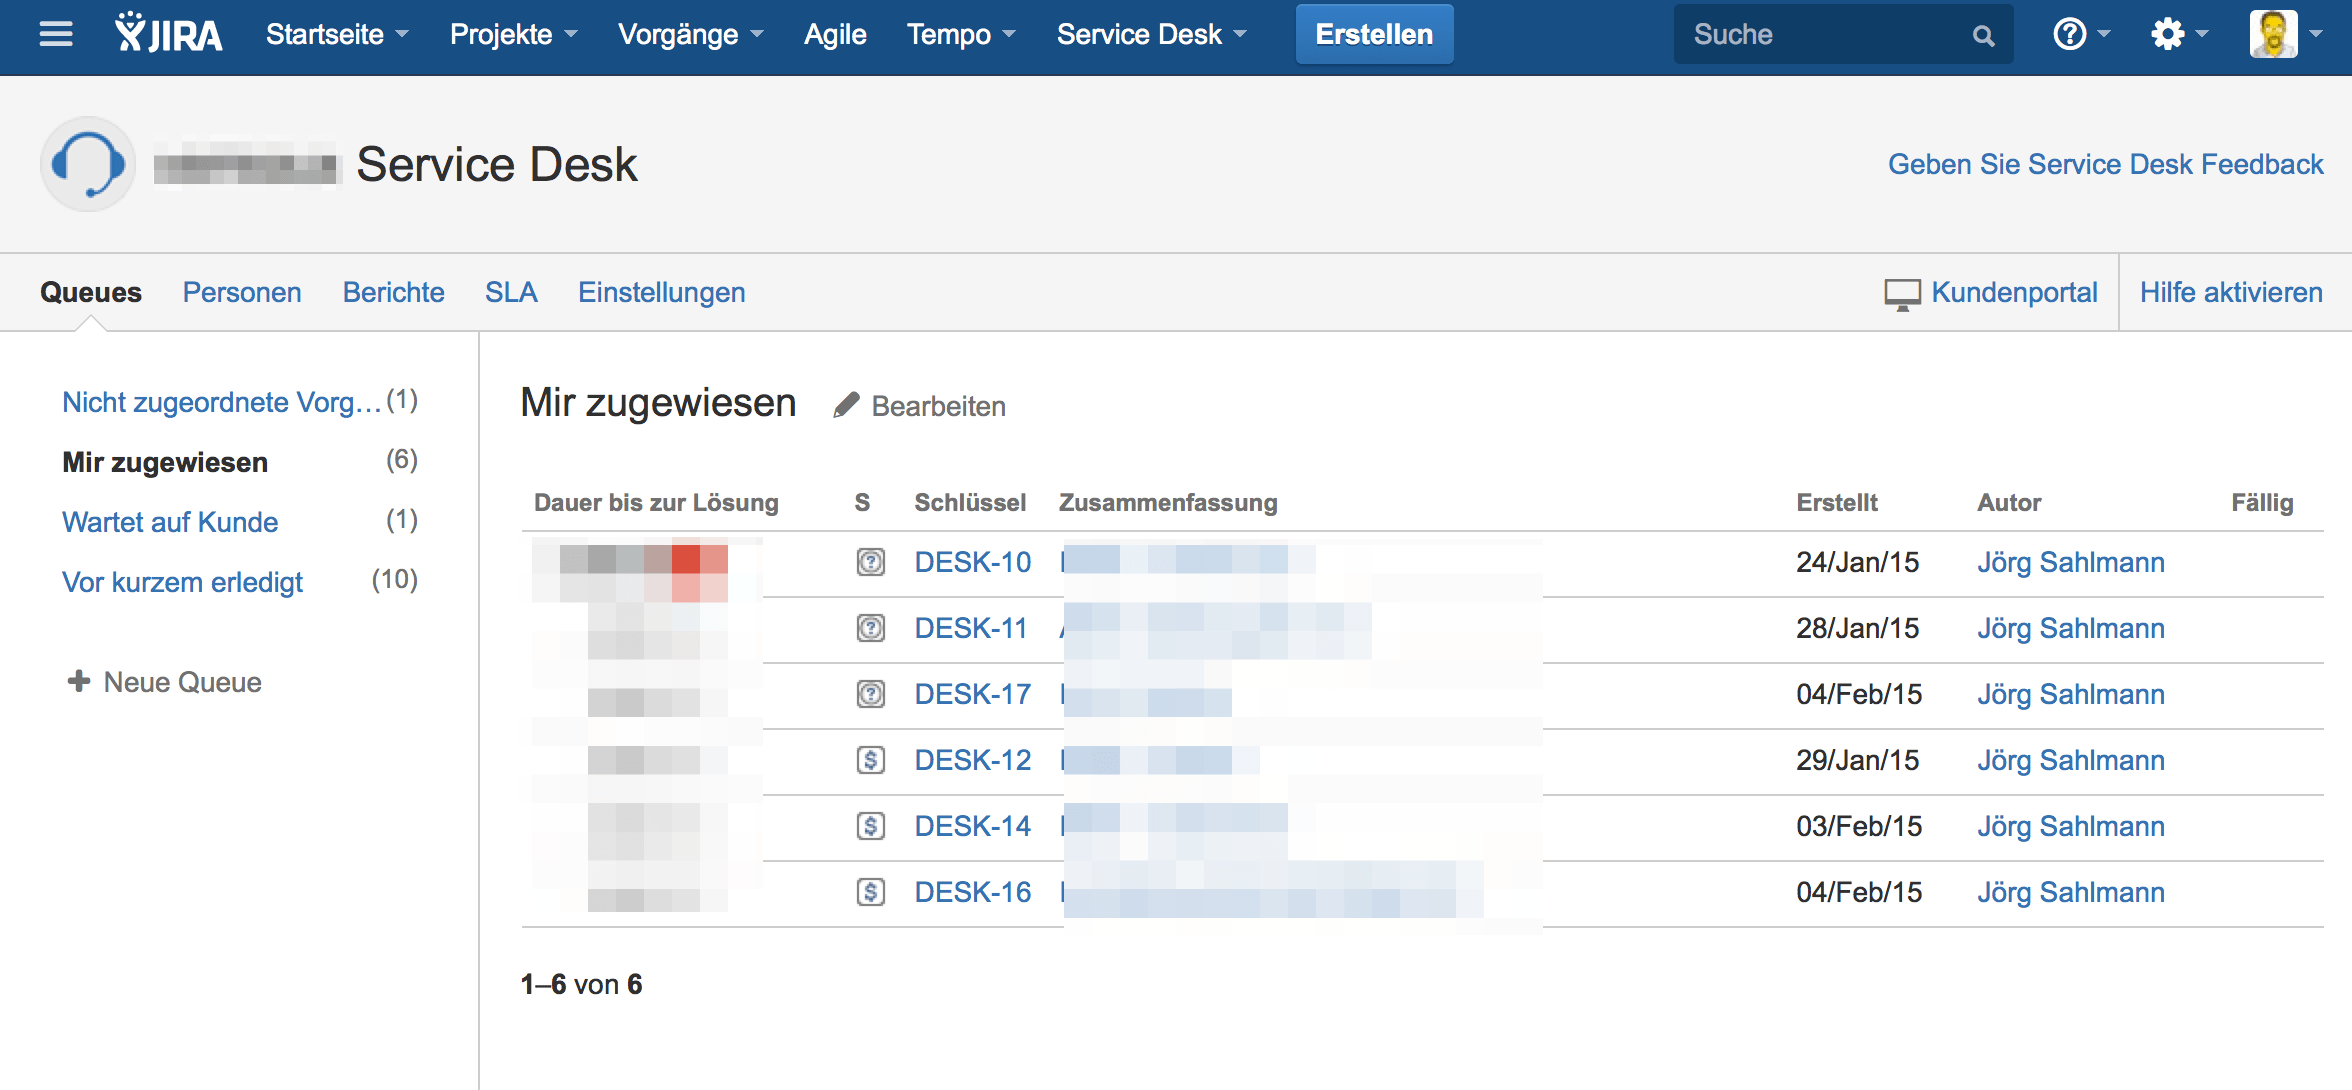
Task: Select the Wartet auf Kunde queue
Action: click(170, 522)
